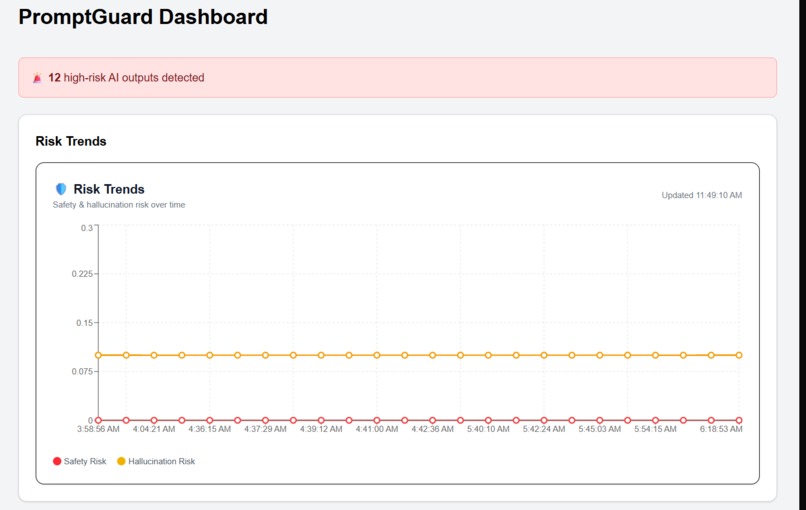Select Hallucination Risk point at 4:04:21 AM
This screenshot has height=510, width=806.
[154, 355]
